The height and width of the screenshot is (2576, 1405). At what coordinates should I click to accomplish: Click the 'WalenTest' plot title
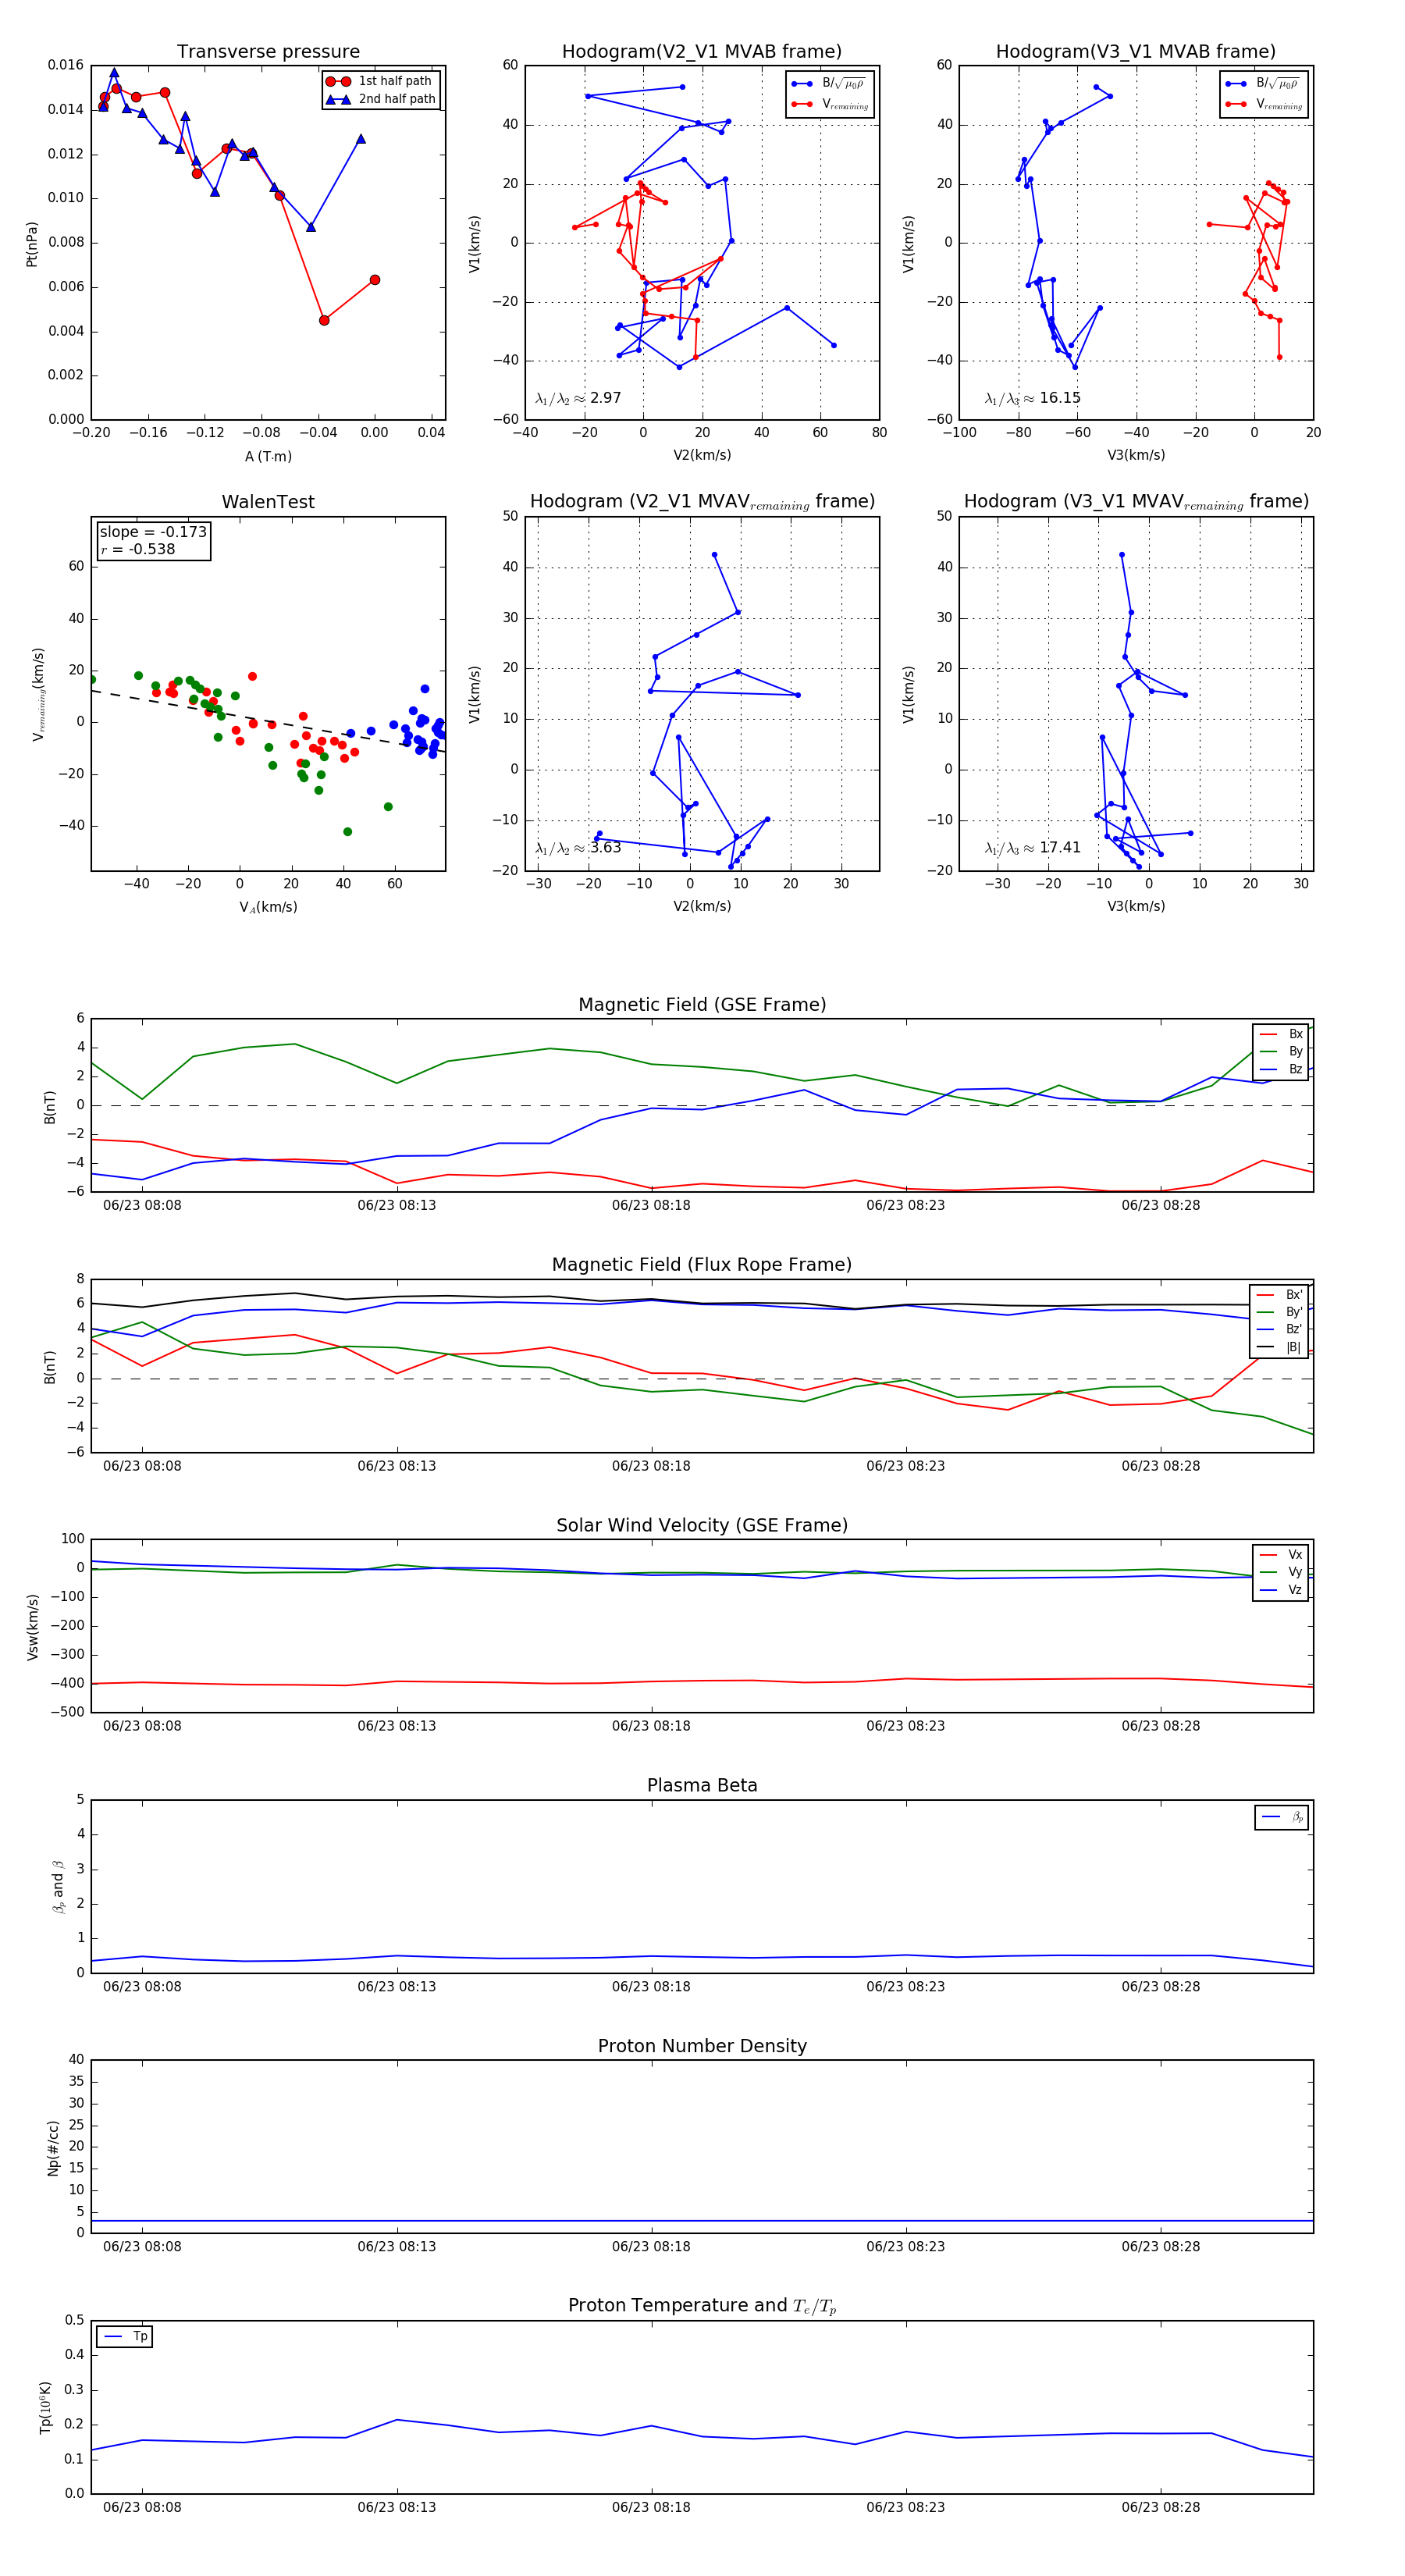(x=268, y=502)
